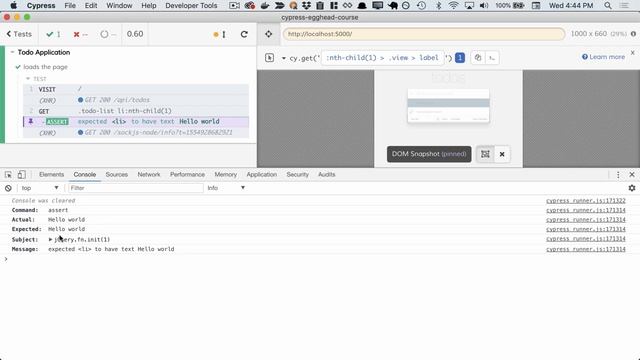The image size is (640, 360).
Task: Click the console Filter field
Action: click(x=136, y=188)
